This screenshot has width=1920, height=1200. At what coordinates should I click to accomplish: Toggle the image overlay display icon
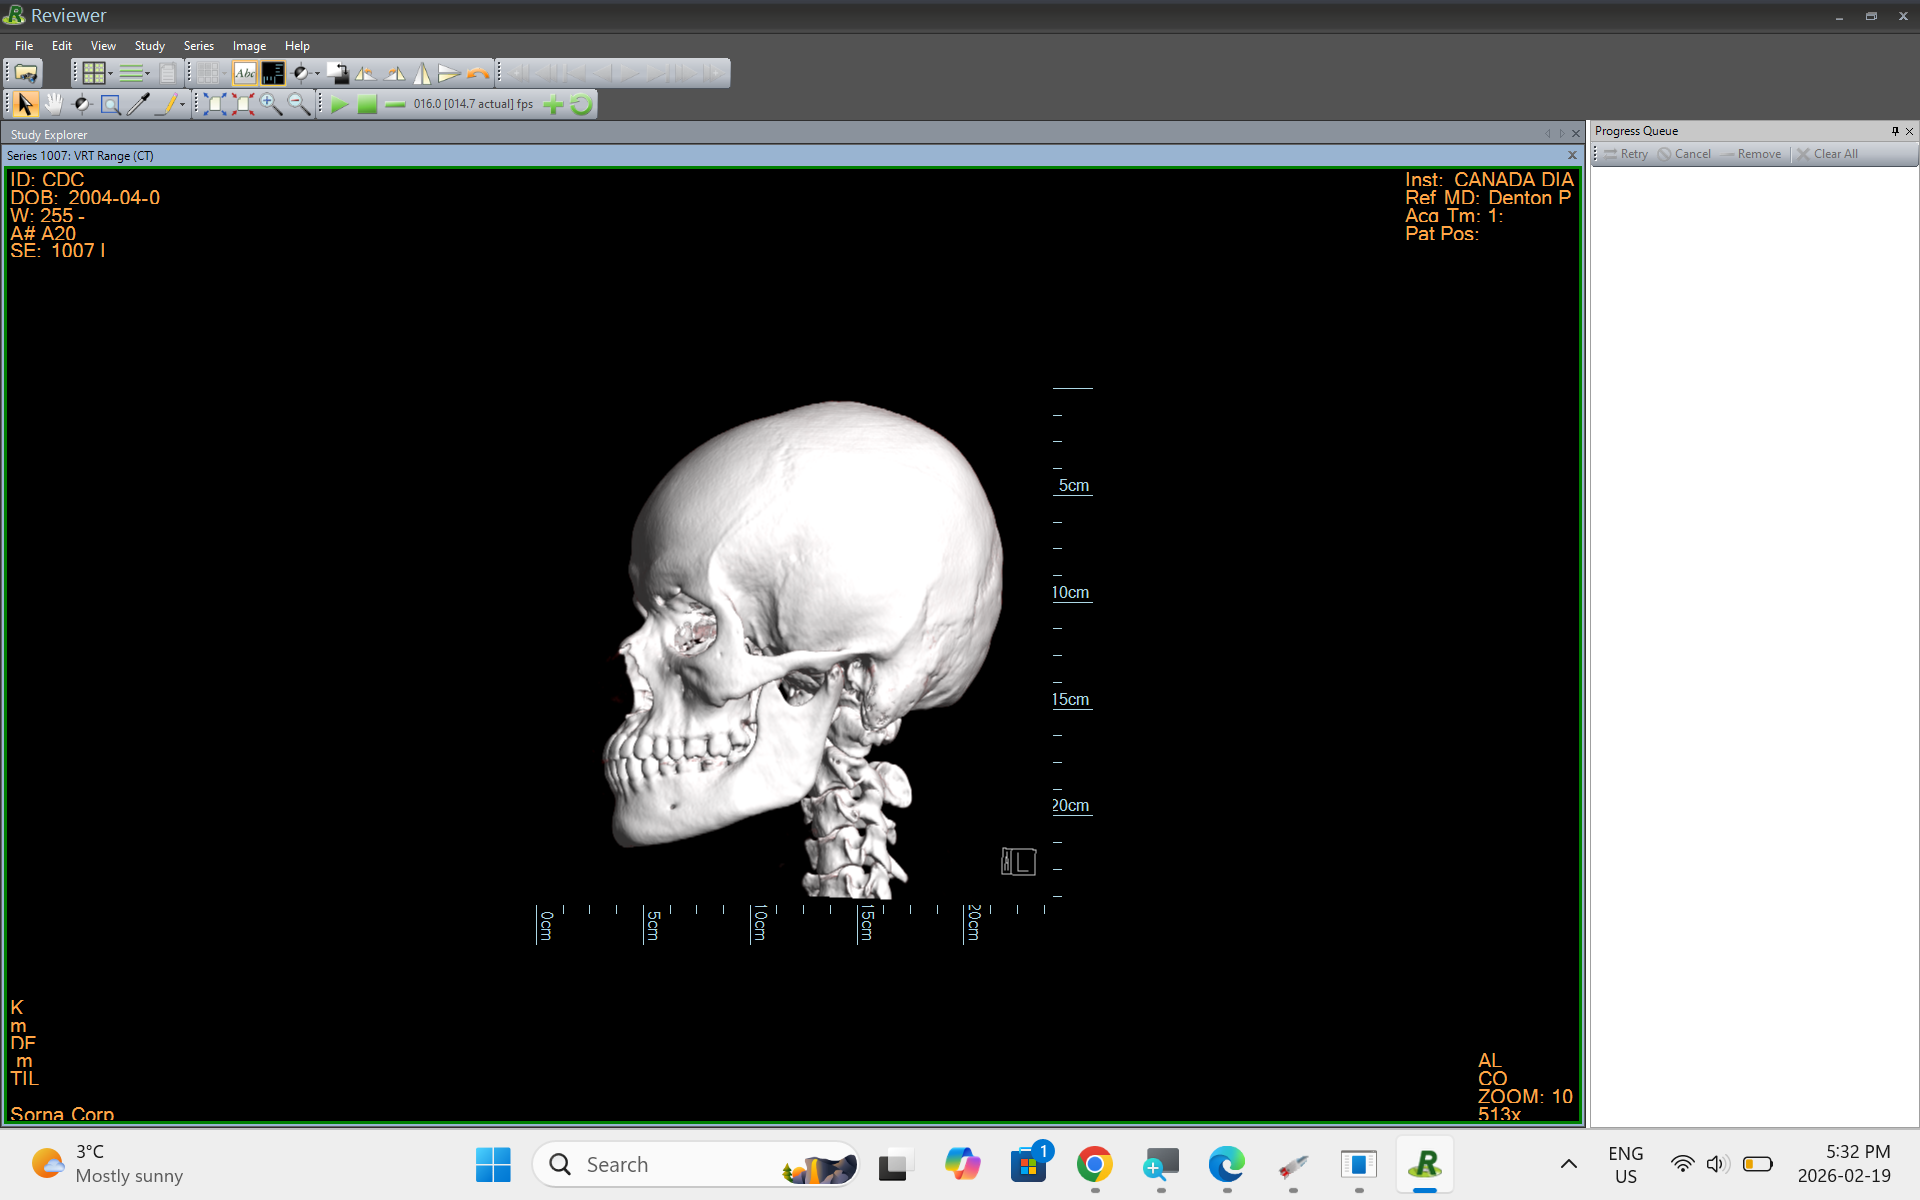tap(274, 73)
